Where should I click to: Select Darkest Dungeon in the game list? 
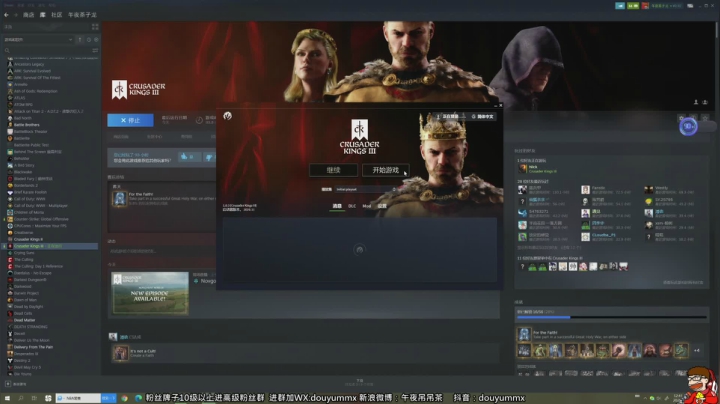30,280
